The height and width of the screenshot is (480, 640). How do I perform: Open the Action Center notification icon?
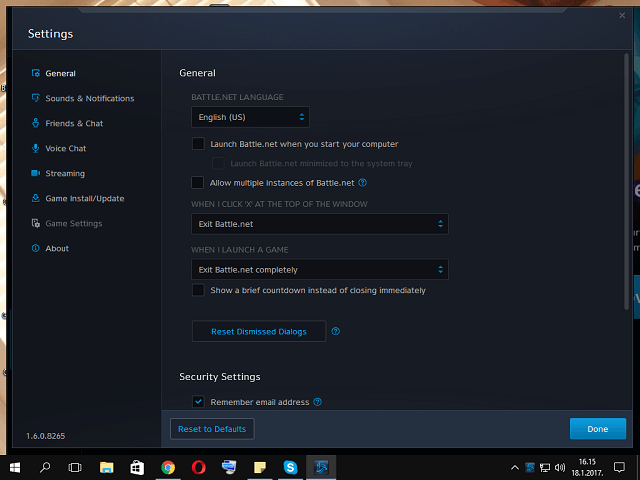pos(619,467)
